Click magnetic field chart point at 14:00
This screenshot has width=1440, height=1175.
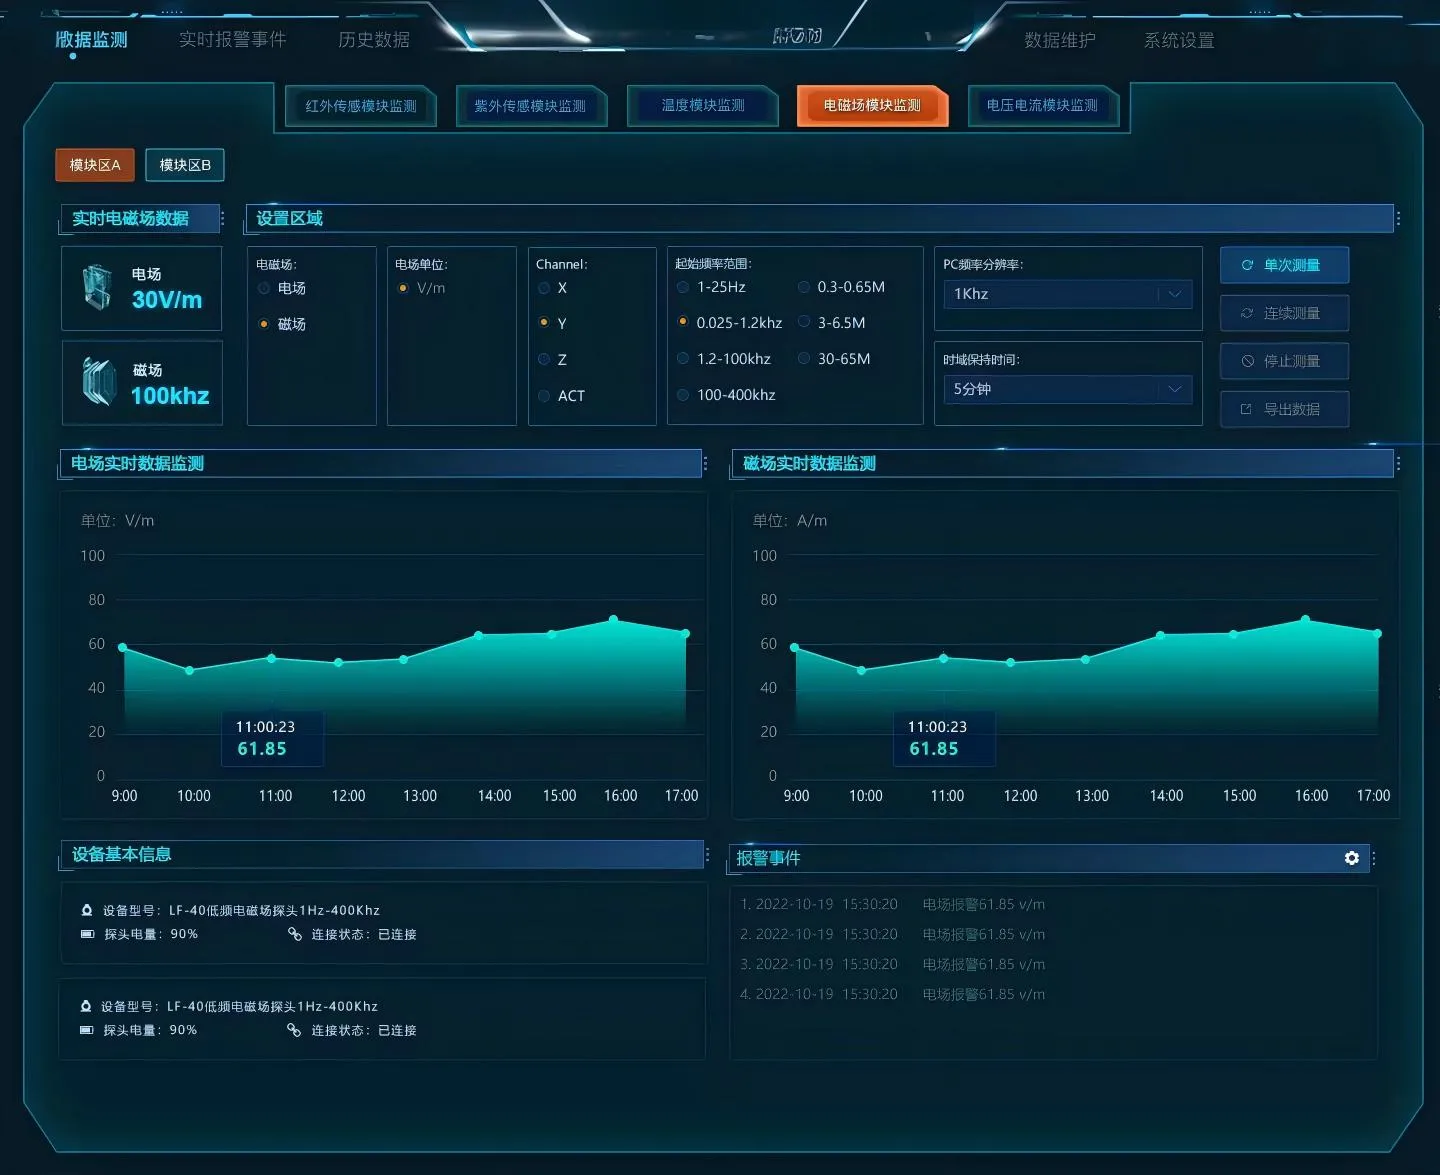(1160, 635)
